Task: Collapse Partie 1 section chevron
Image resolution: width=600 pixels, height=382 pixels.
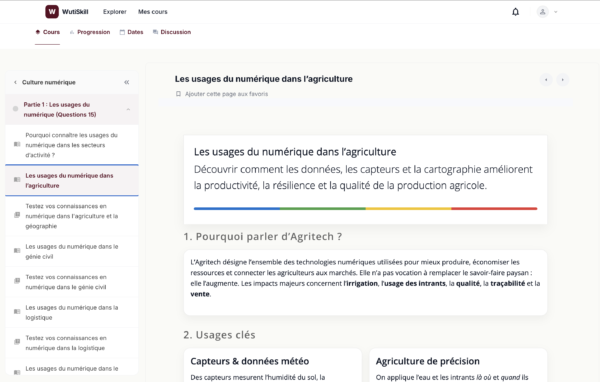Action: (128, 109)
